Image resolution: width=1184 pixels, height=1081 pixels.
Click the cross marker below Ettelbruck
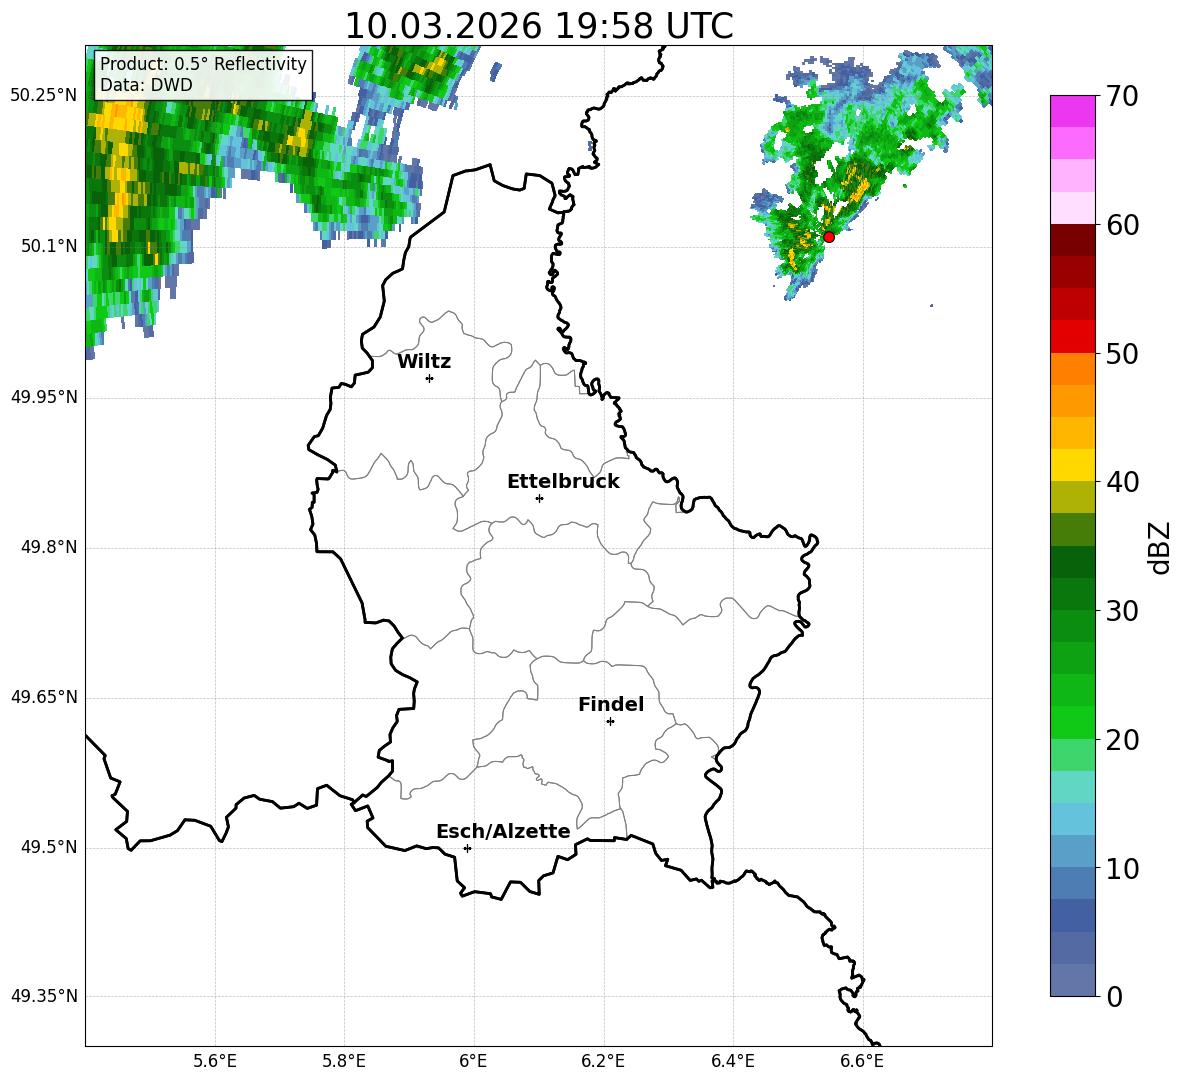point(539,498)
